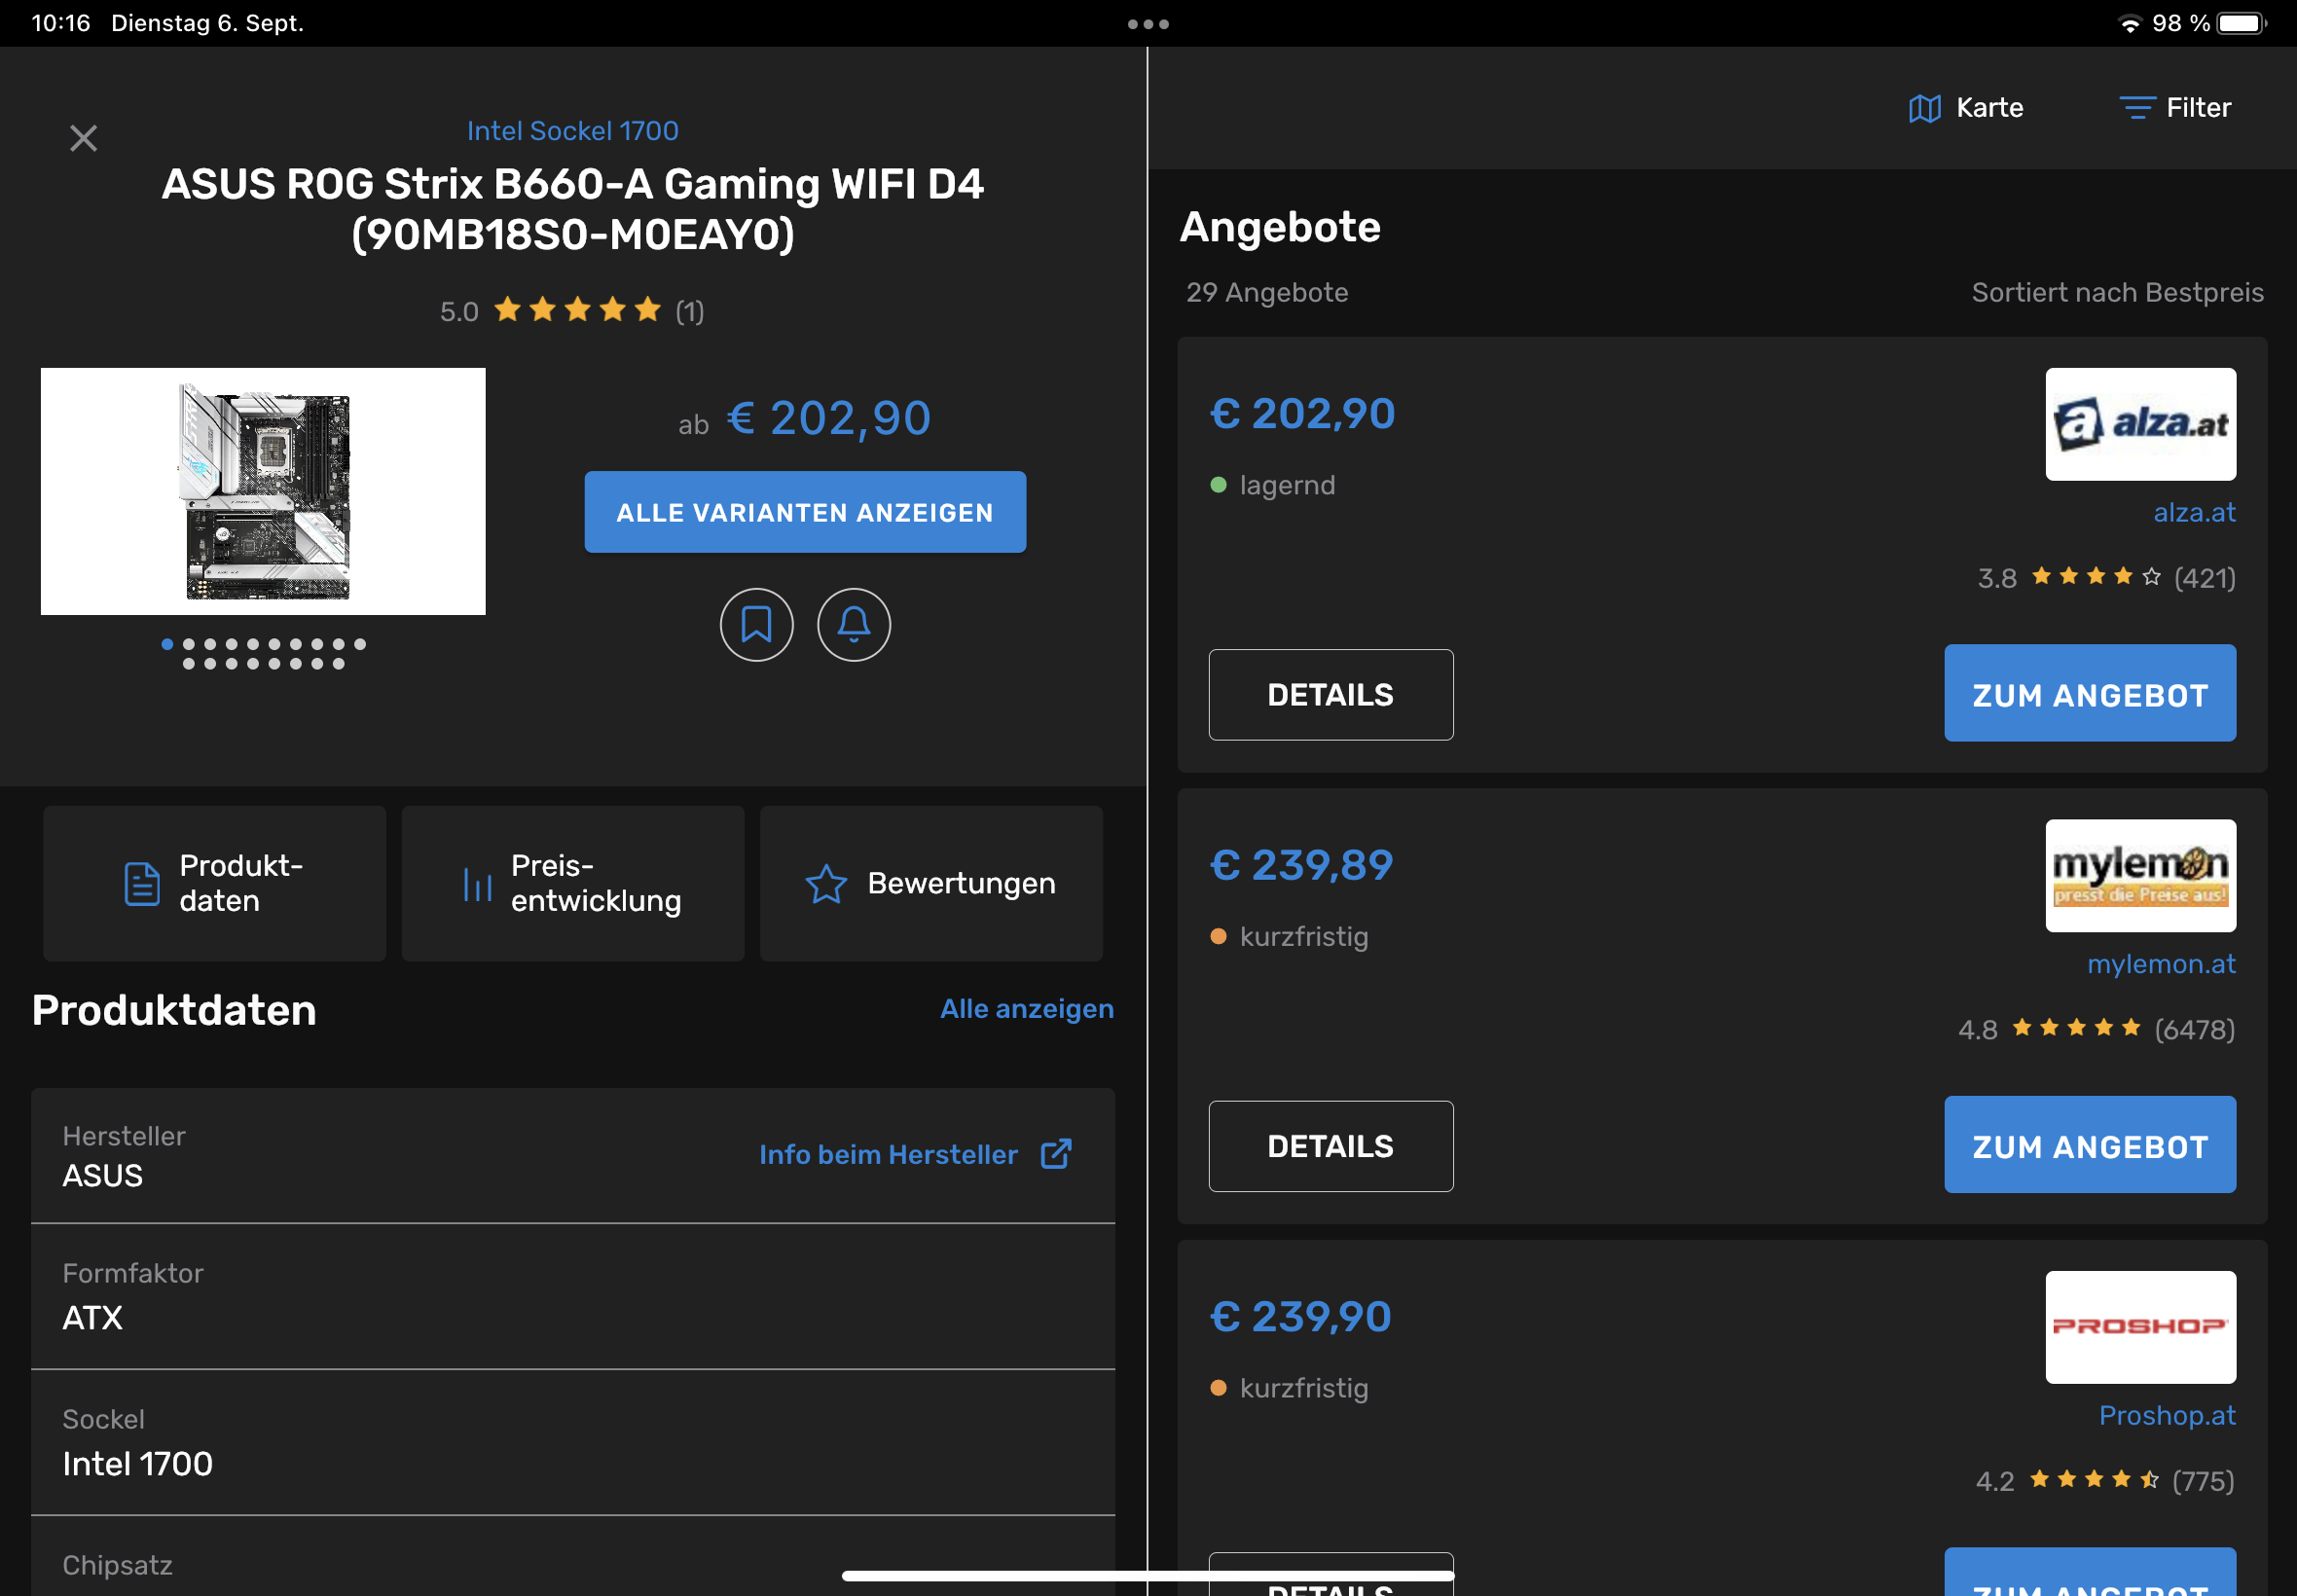The image size is (2297, 1596).
Task: Switch to Bewertungen tab
Action: click(x=932, y=884)
